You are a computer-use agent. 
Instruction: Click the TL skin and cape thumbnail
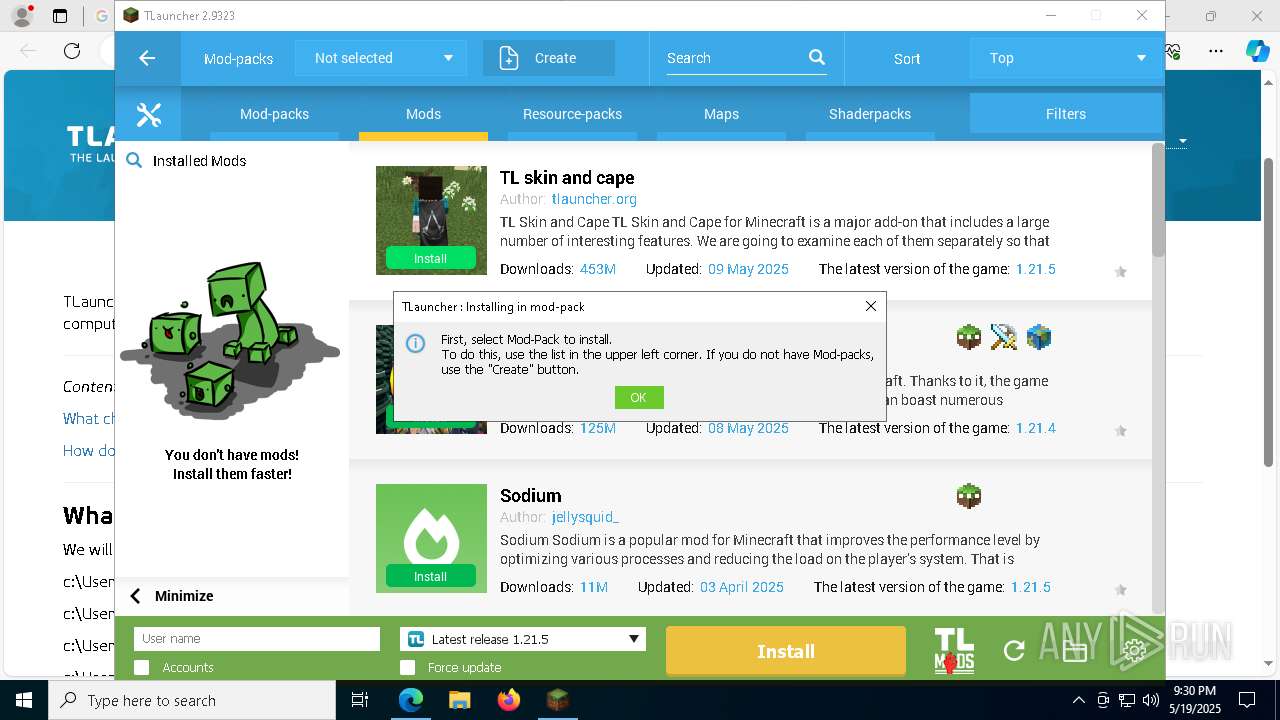click(x=431, y=220)
